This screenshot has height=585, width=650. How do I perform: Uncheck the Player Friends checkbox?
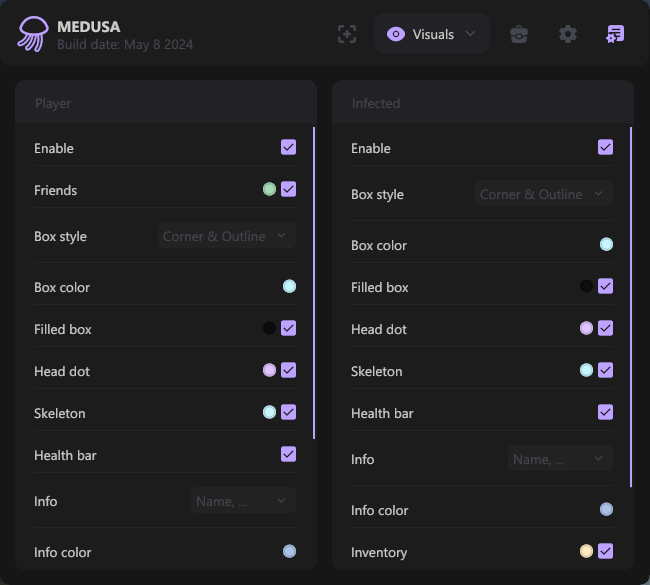[x=289, y=189]
